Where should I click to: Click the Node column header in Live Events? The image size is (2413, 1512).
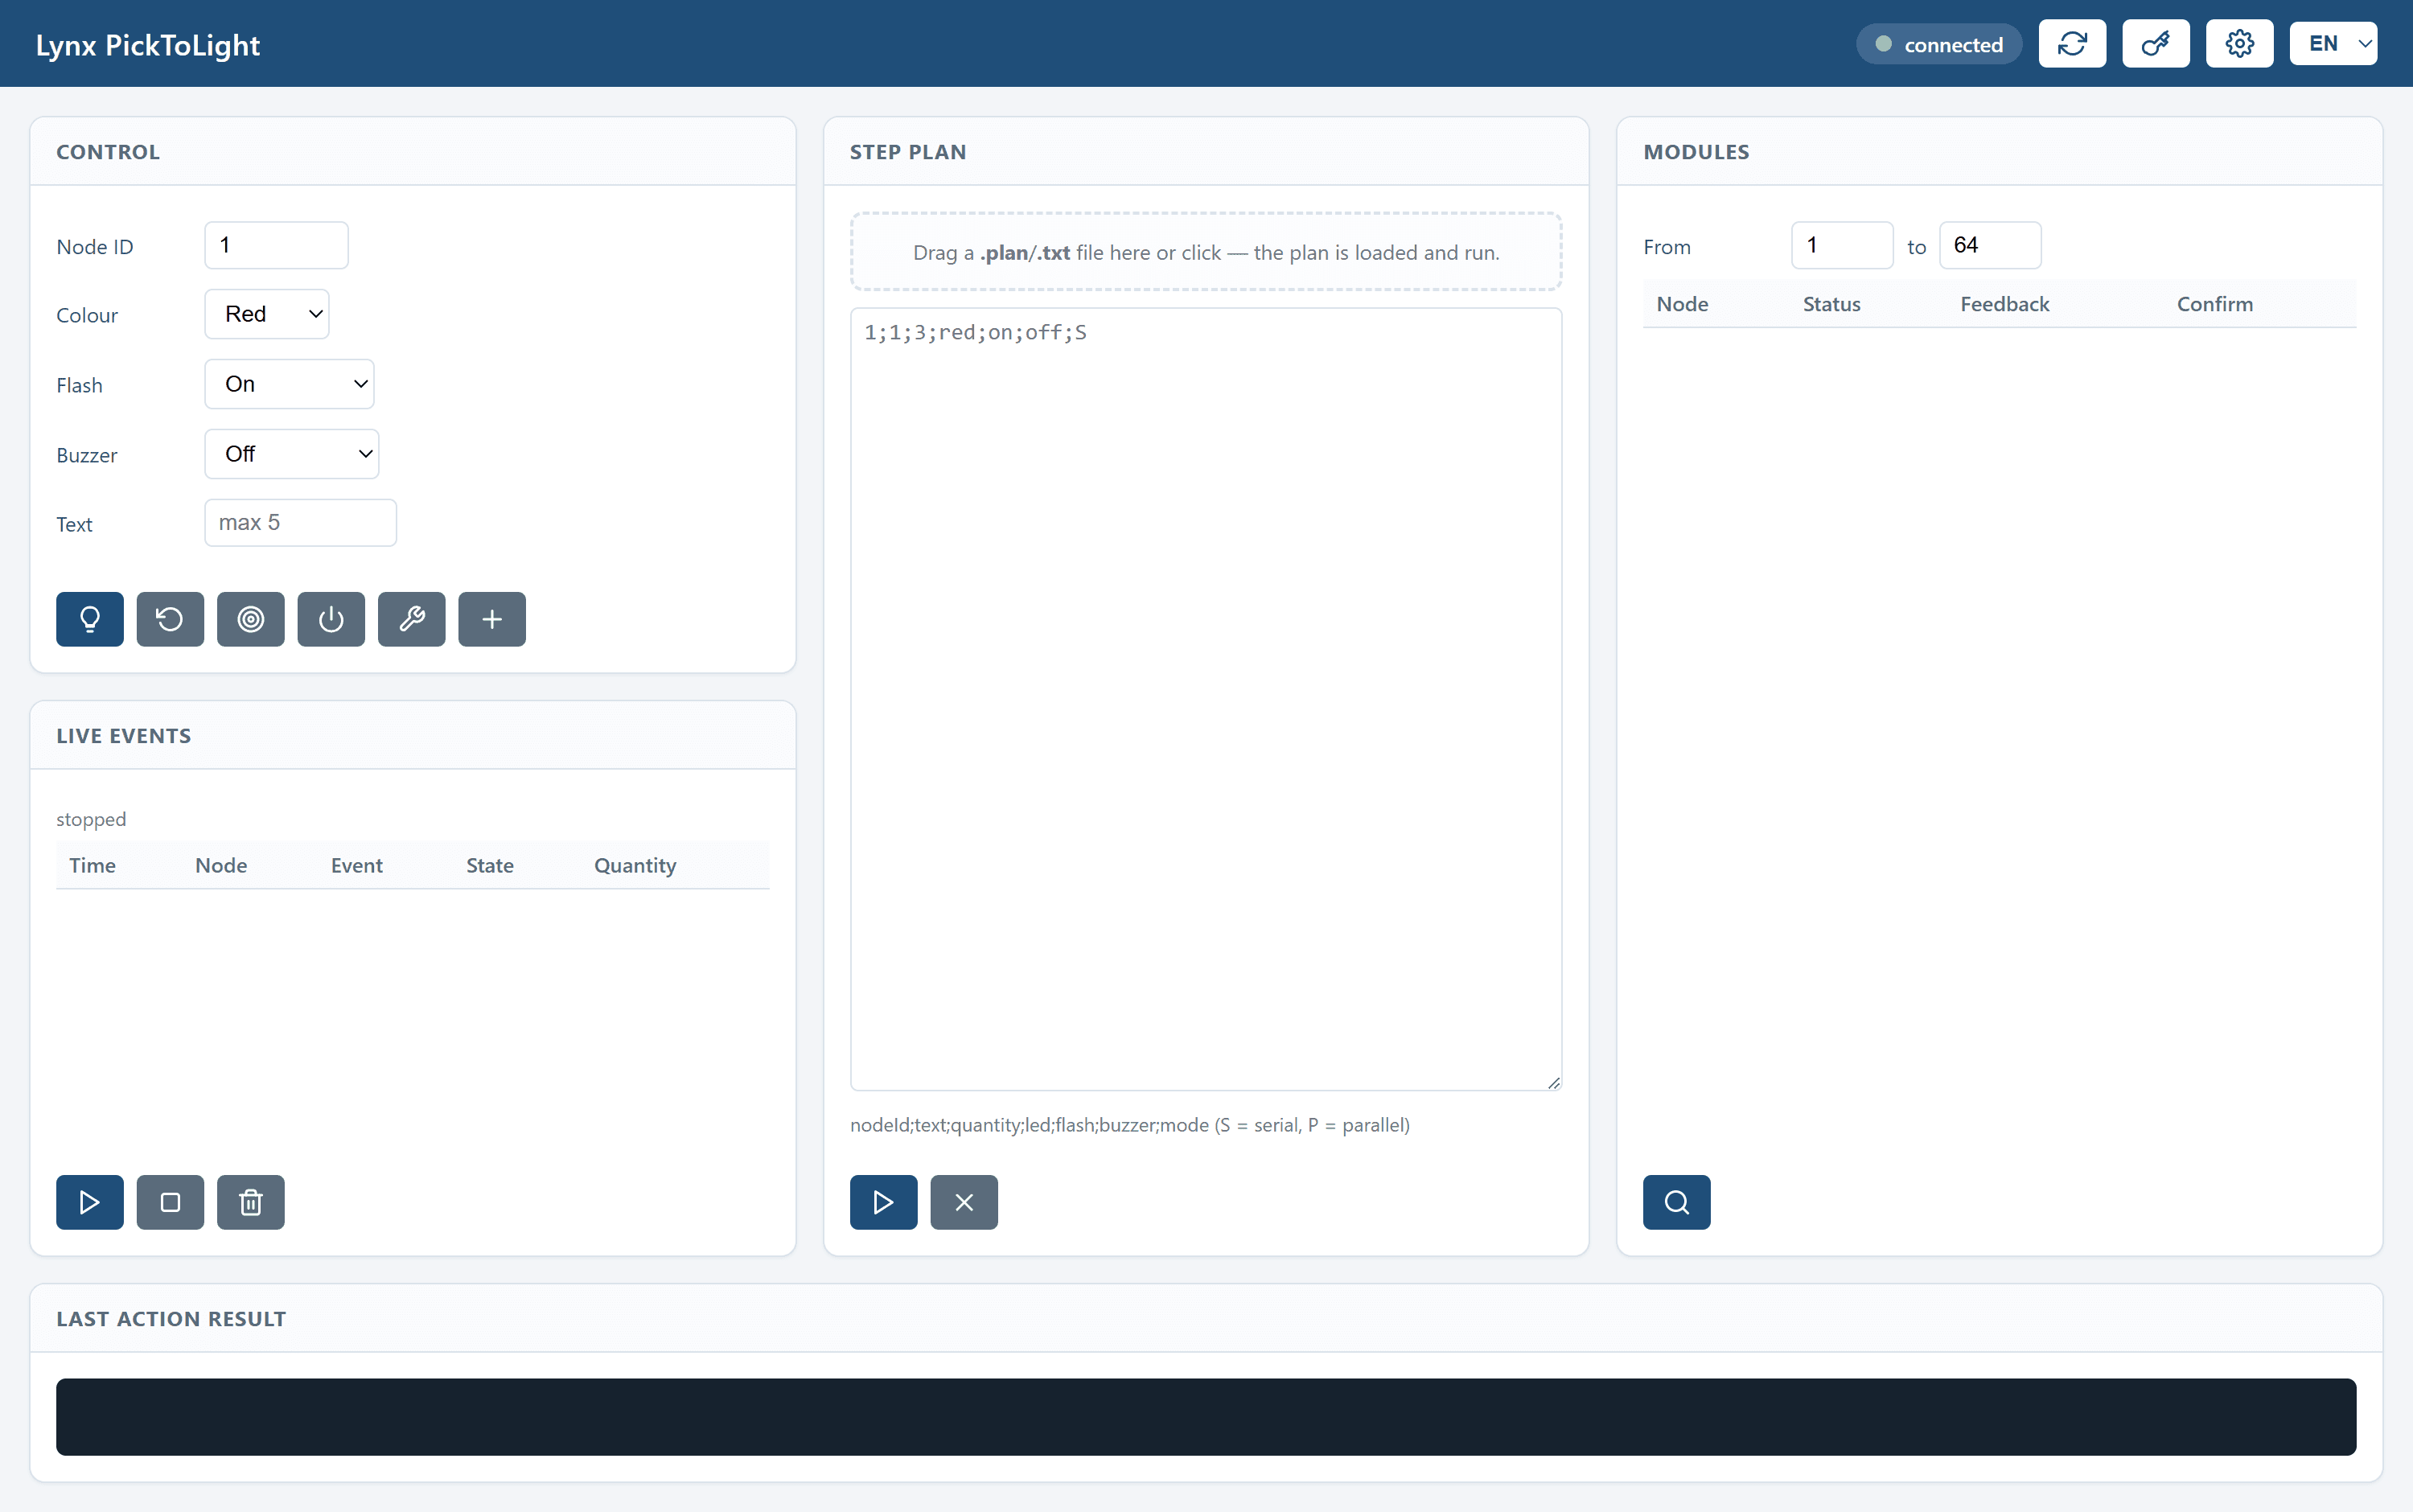click(x=221, y=866)
